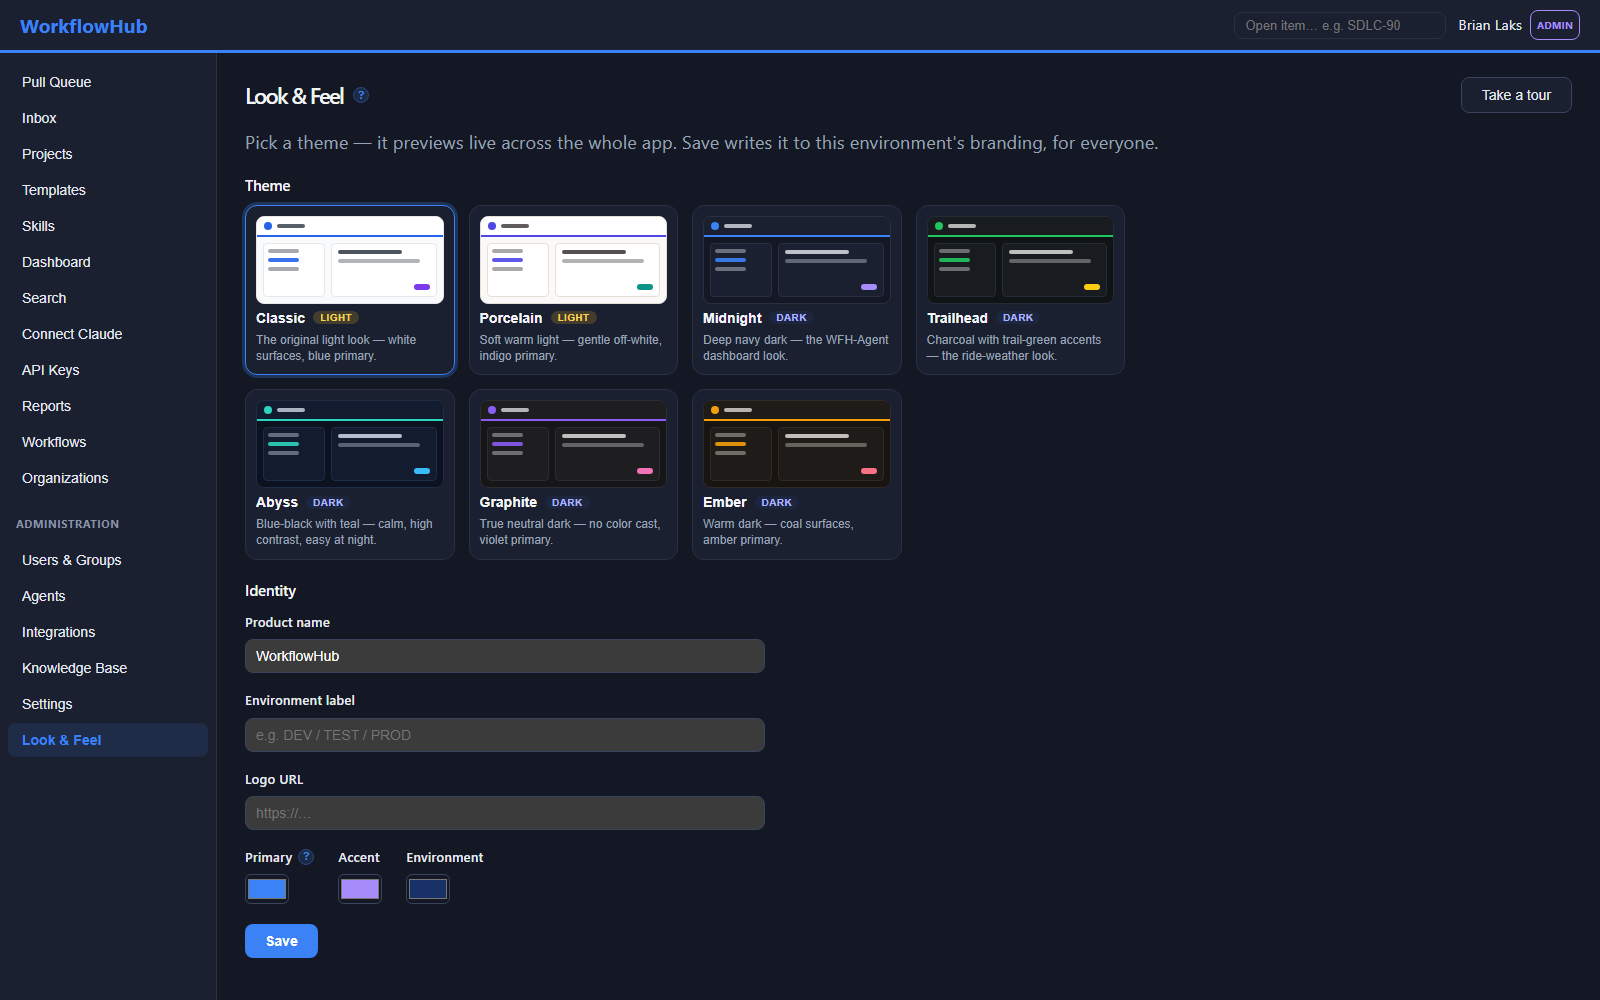This screenshot has width=1600, height=1000.
Task: Open the Primary color swatch
Action: click(x=267, y=889)
